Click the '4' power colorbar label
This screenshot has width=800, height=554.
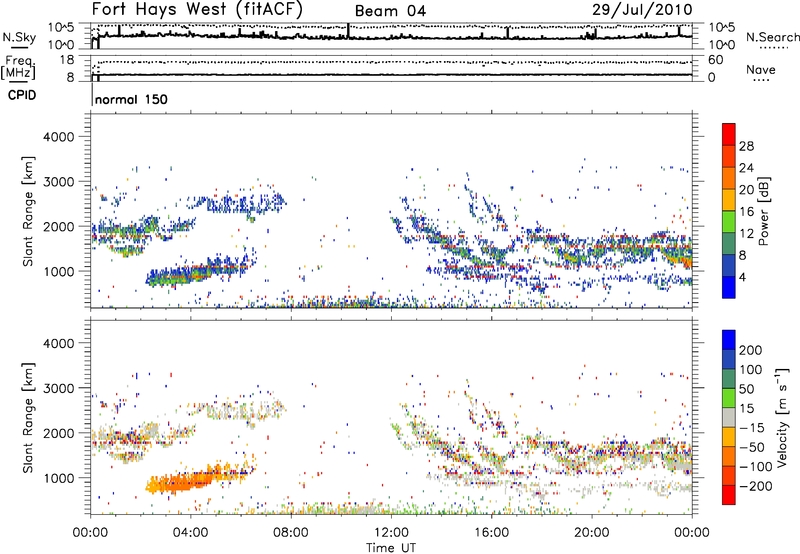743,277
